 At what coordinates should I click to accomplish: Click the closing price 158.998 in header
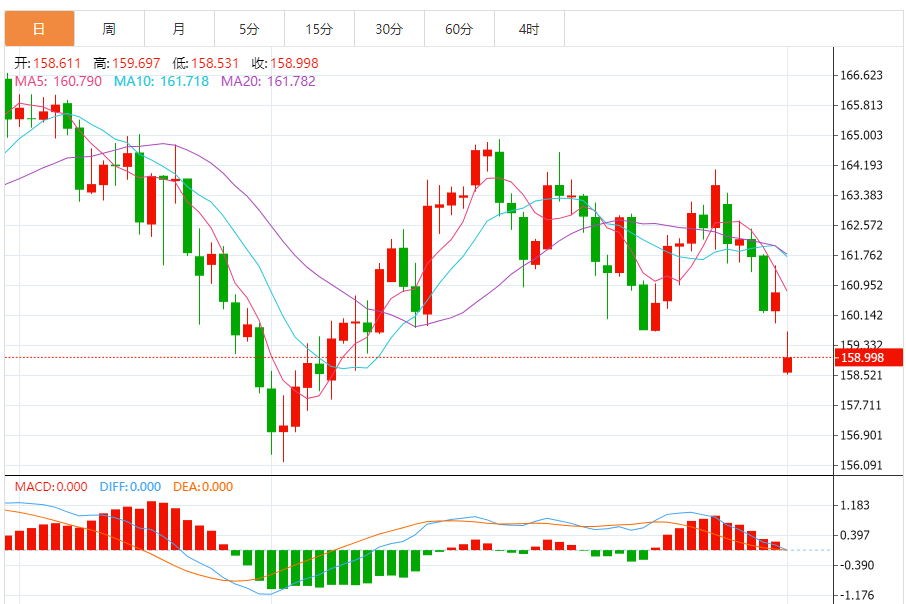pyautogui.click(x=294, y=63)
